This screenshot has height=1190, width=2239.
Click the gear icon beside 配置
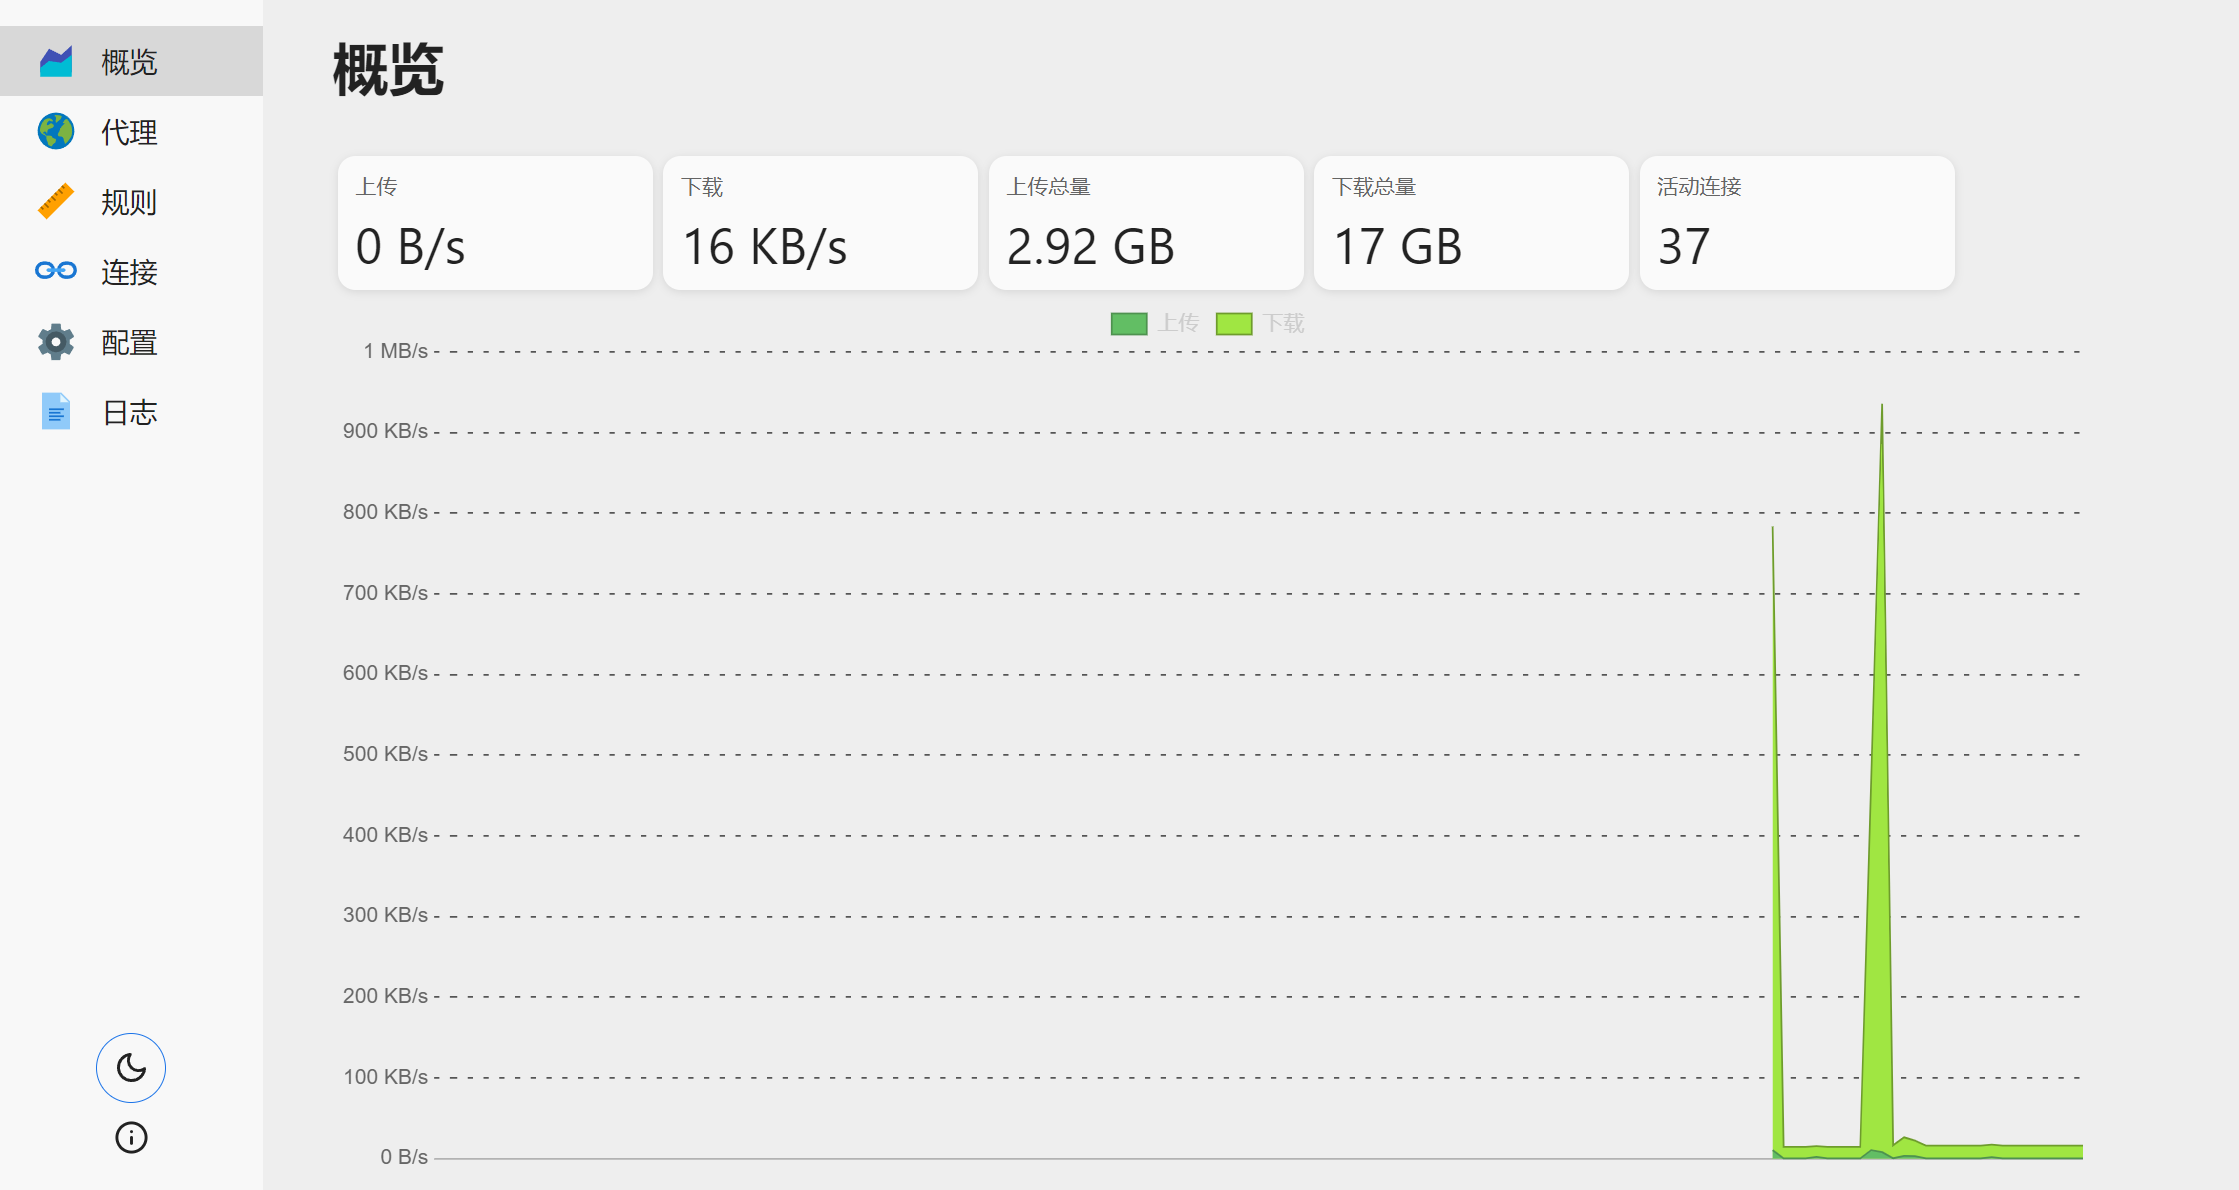coord(56,342)
